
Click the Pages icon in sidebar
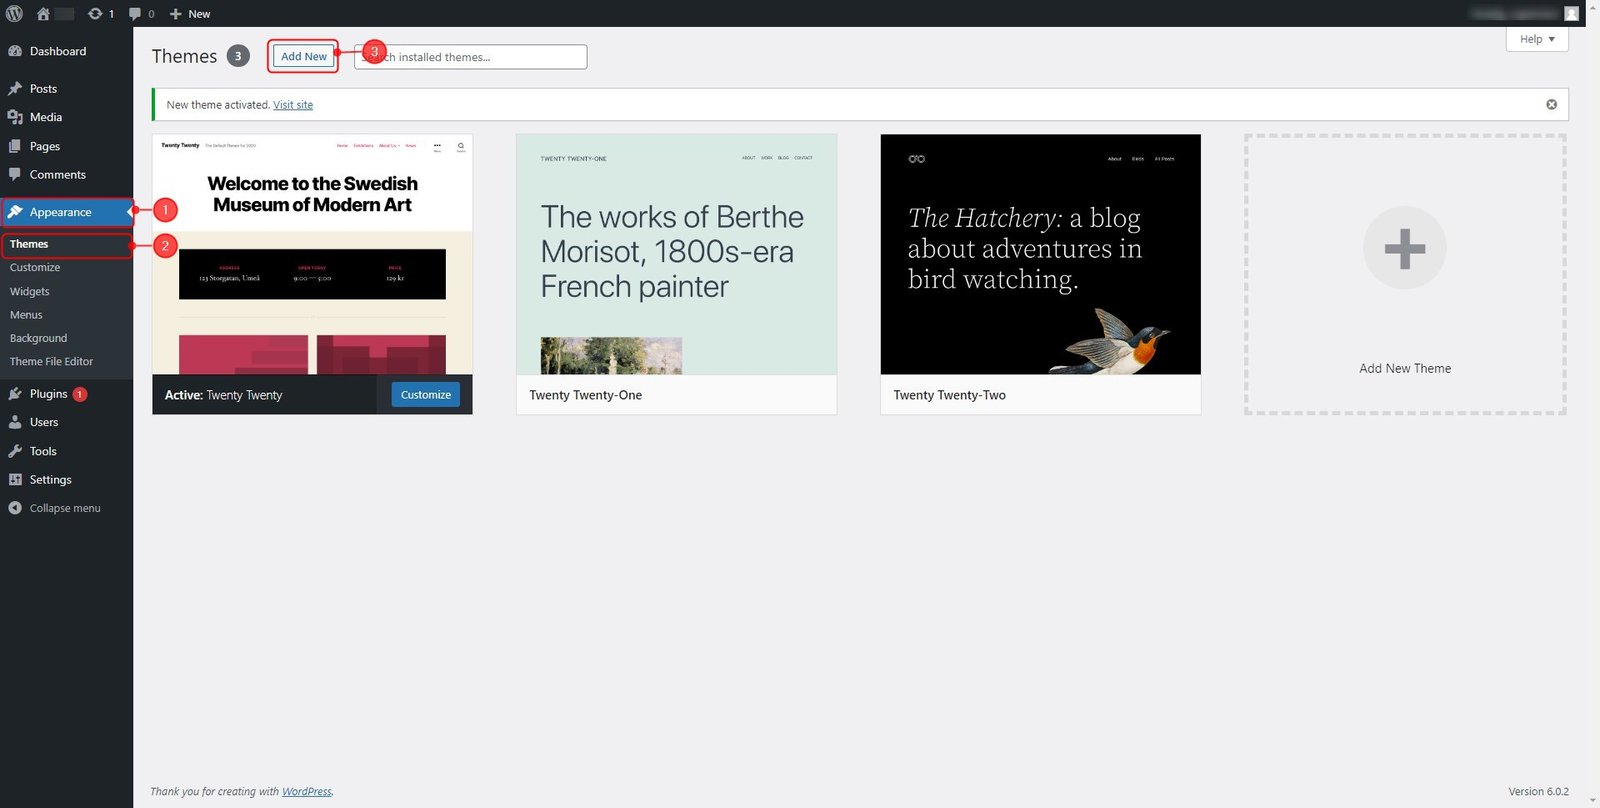point(15,146)
